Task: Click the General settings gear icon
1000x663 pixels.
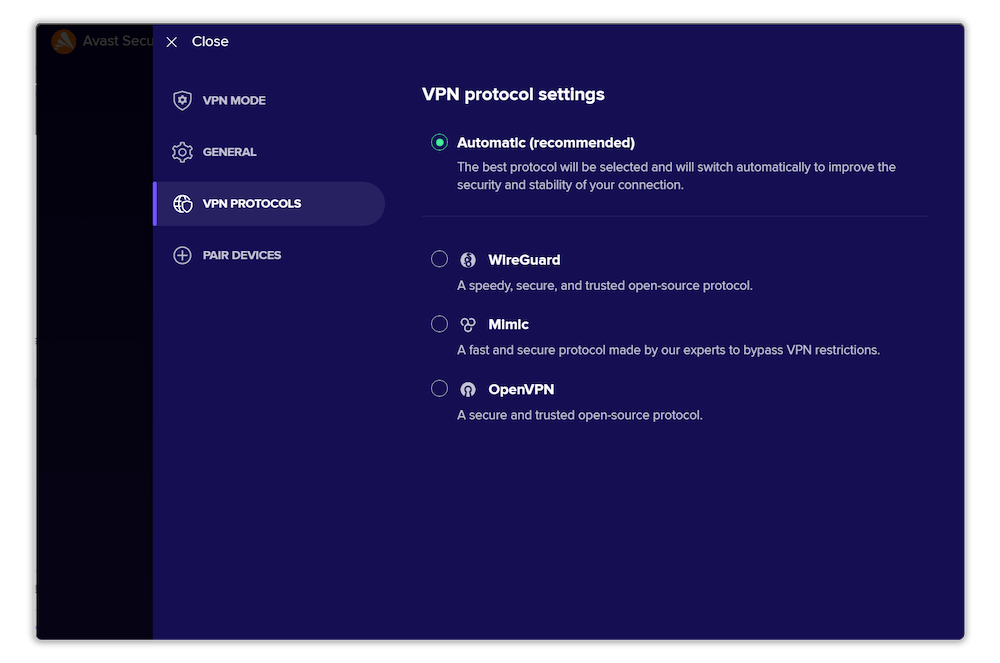Action: (x=182, y=151)
